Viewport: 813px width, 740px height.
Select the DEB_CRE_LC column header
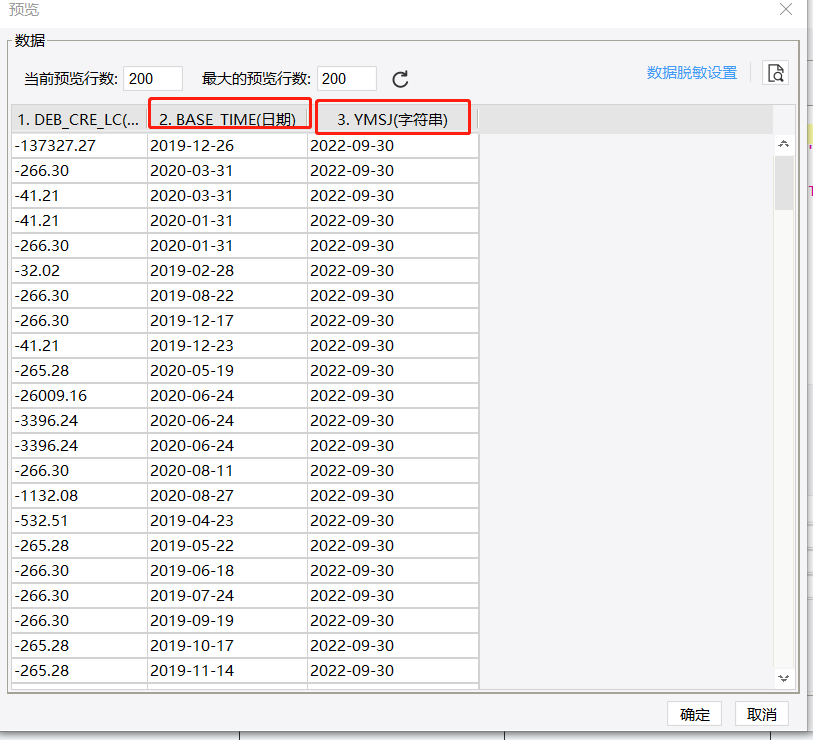coord(79,120)
